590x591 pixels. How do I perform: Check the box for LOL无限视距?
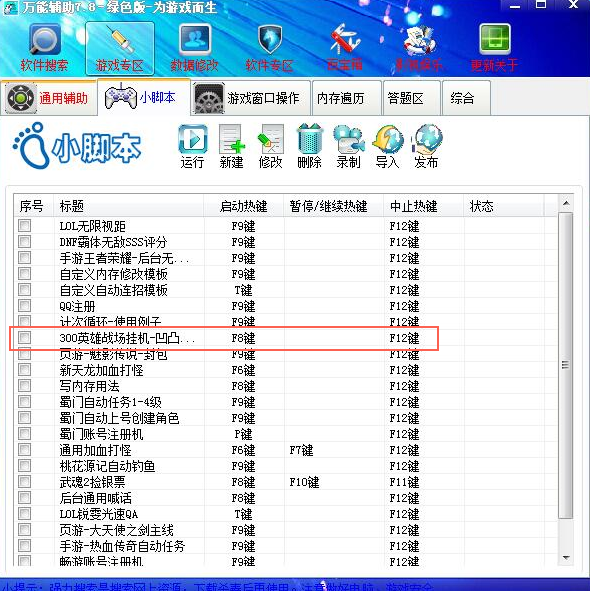click(x=25, y=226)
